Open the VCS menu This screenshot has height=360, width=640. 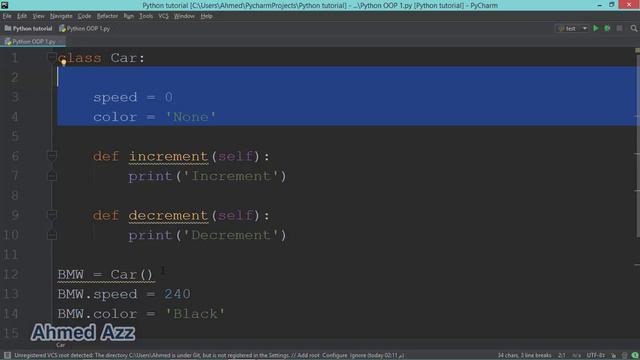pyautogui.click(x=163, y=16)
